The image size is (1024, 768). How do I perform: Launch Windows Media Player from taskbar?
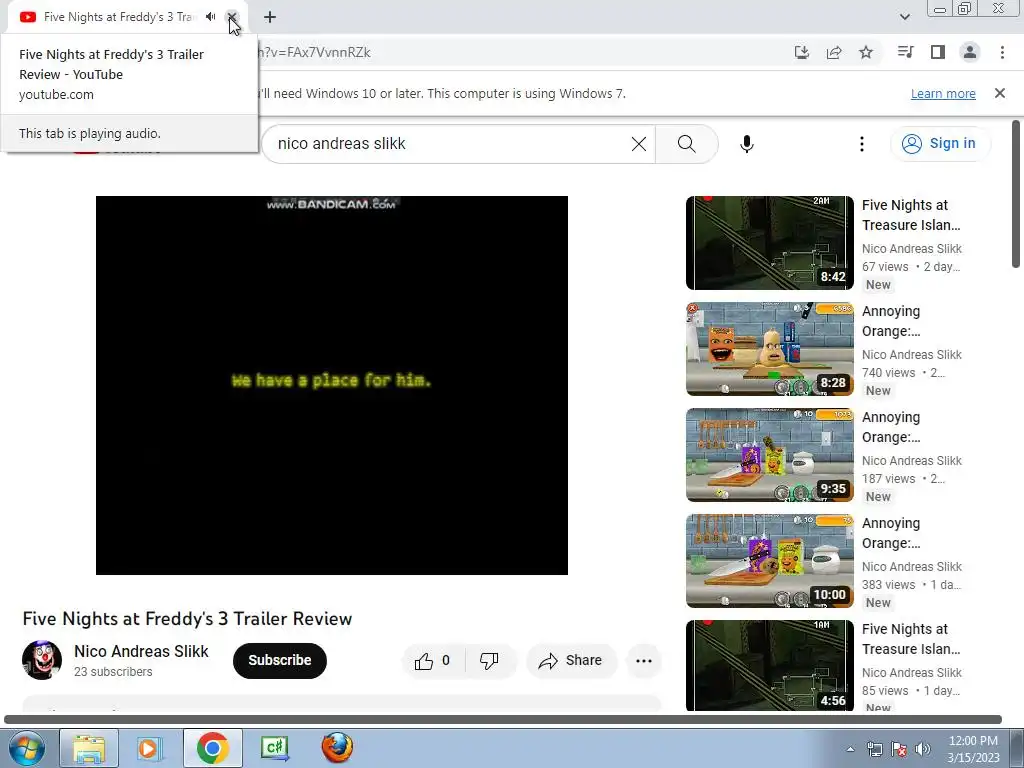pos(150,748)
